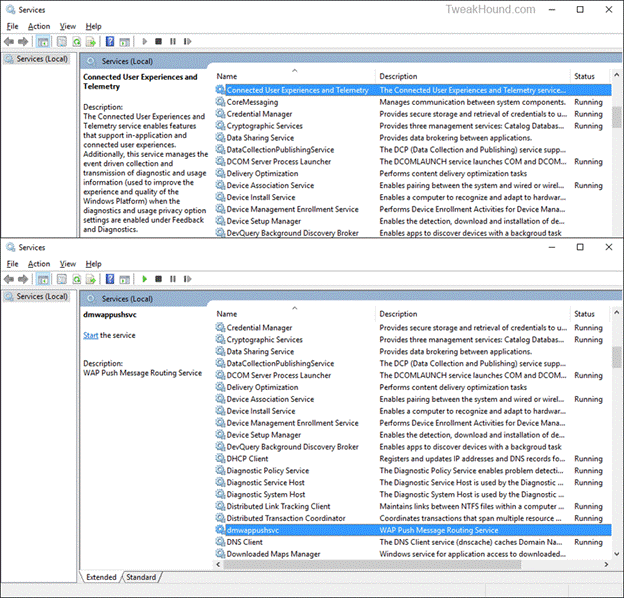Click Restart Service icon in top window toolbar
Image resolution: width=624 pixels, height=598 pixels.
tap(187, 41)
